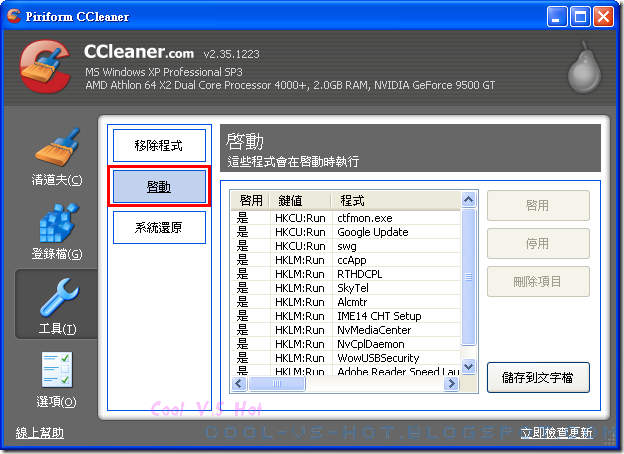Click the list's vertical scroll down arrow
The height and width of the screenshot is (454, 624).
point(468,366)
